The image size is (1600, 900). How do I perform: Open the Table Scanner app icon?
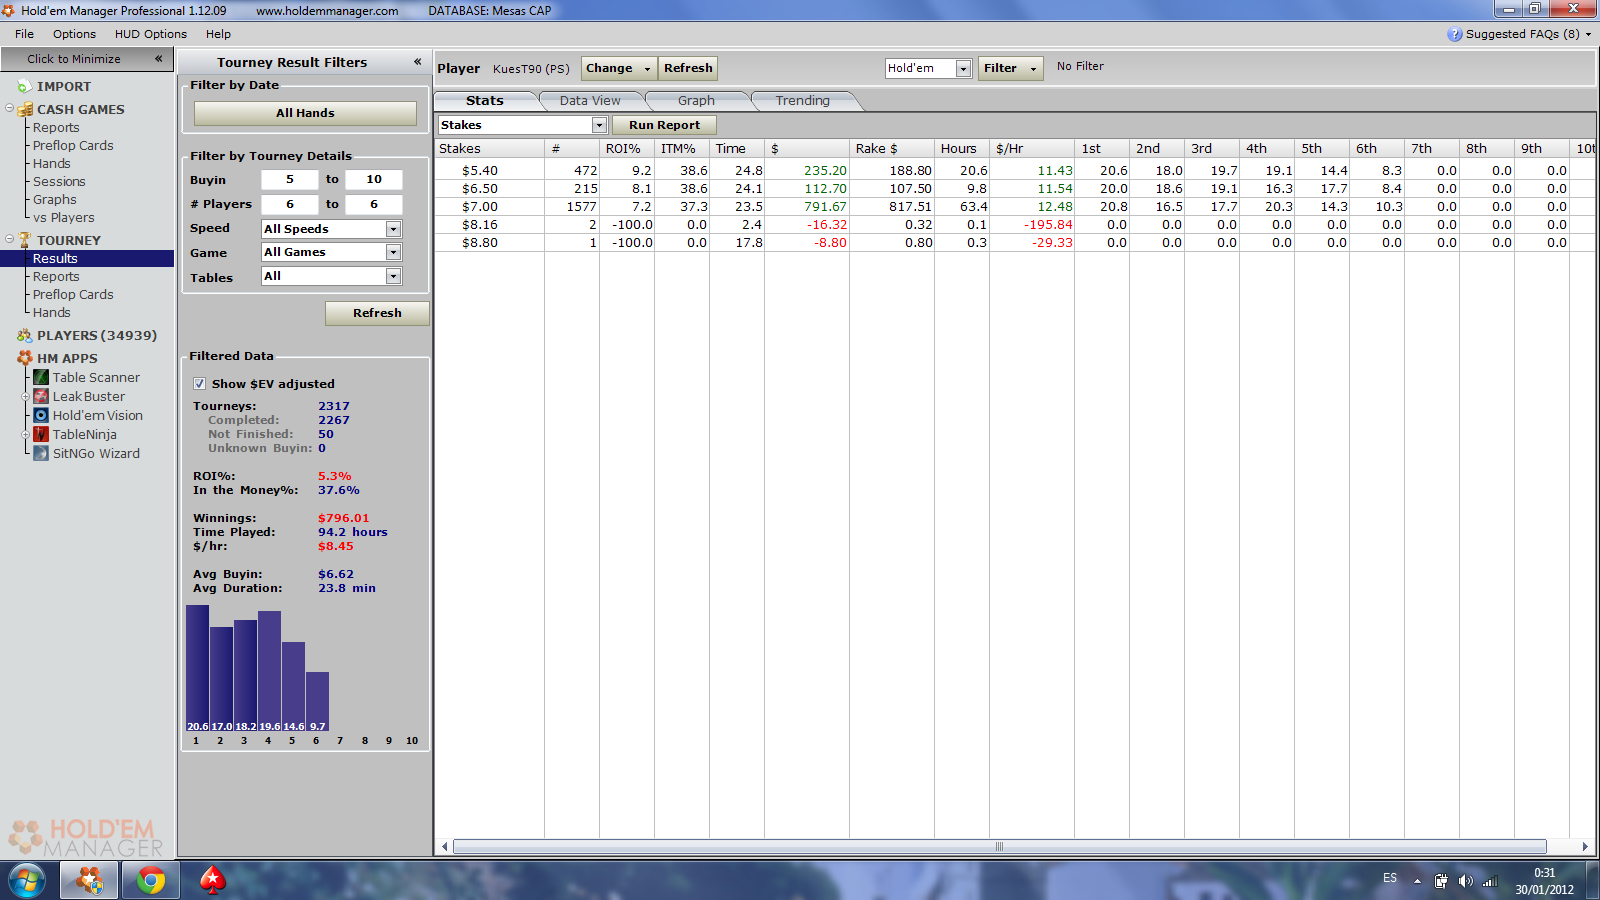pyautogui.click(x=41, y=377)
